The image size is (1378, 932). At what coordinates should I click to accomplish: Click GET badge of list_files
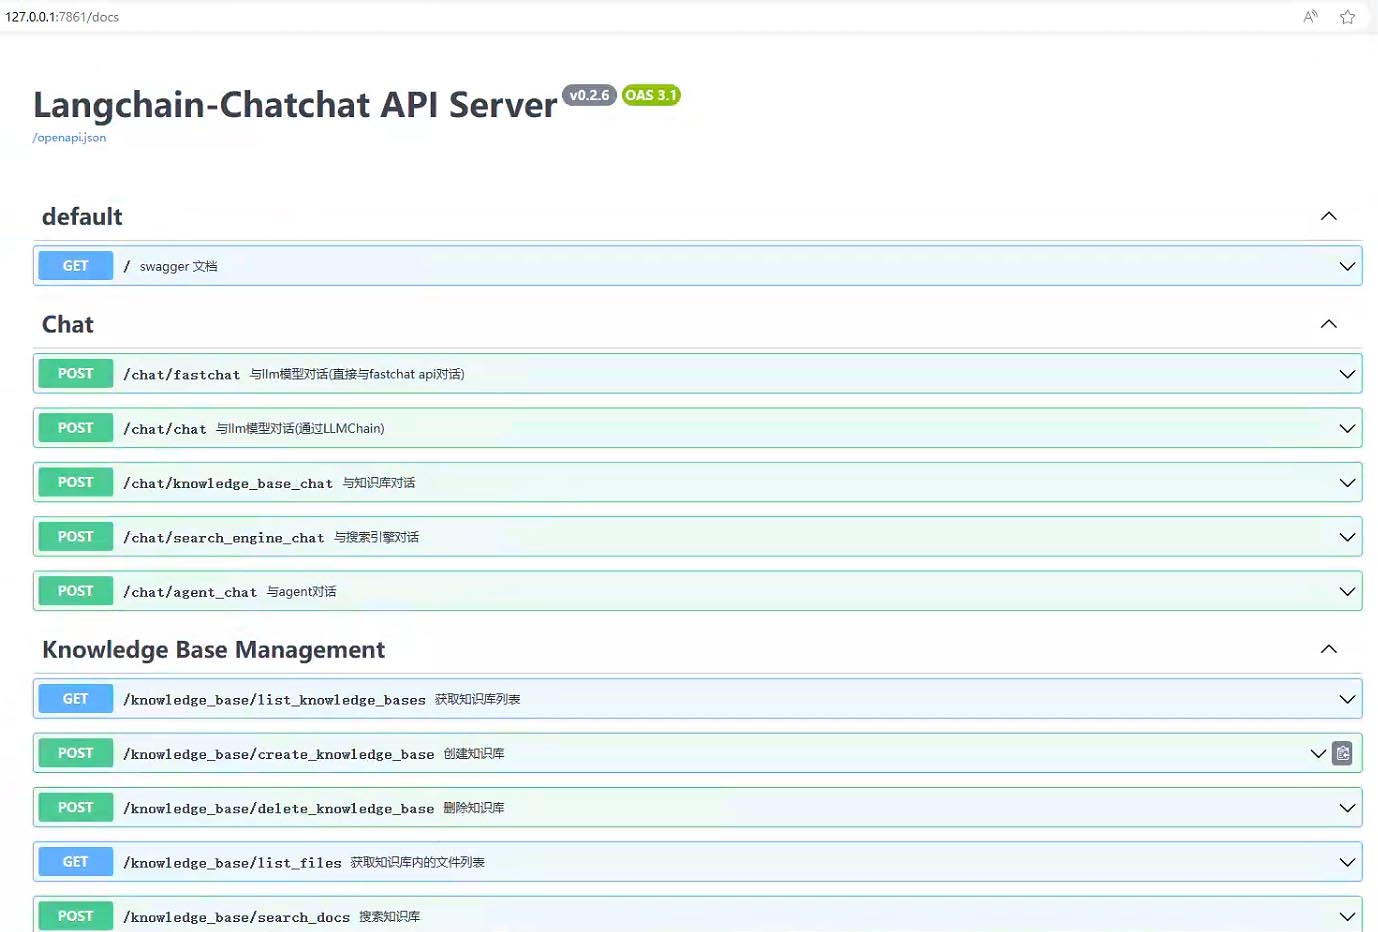tap(76, 862)
